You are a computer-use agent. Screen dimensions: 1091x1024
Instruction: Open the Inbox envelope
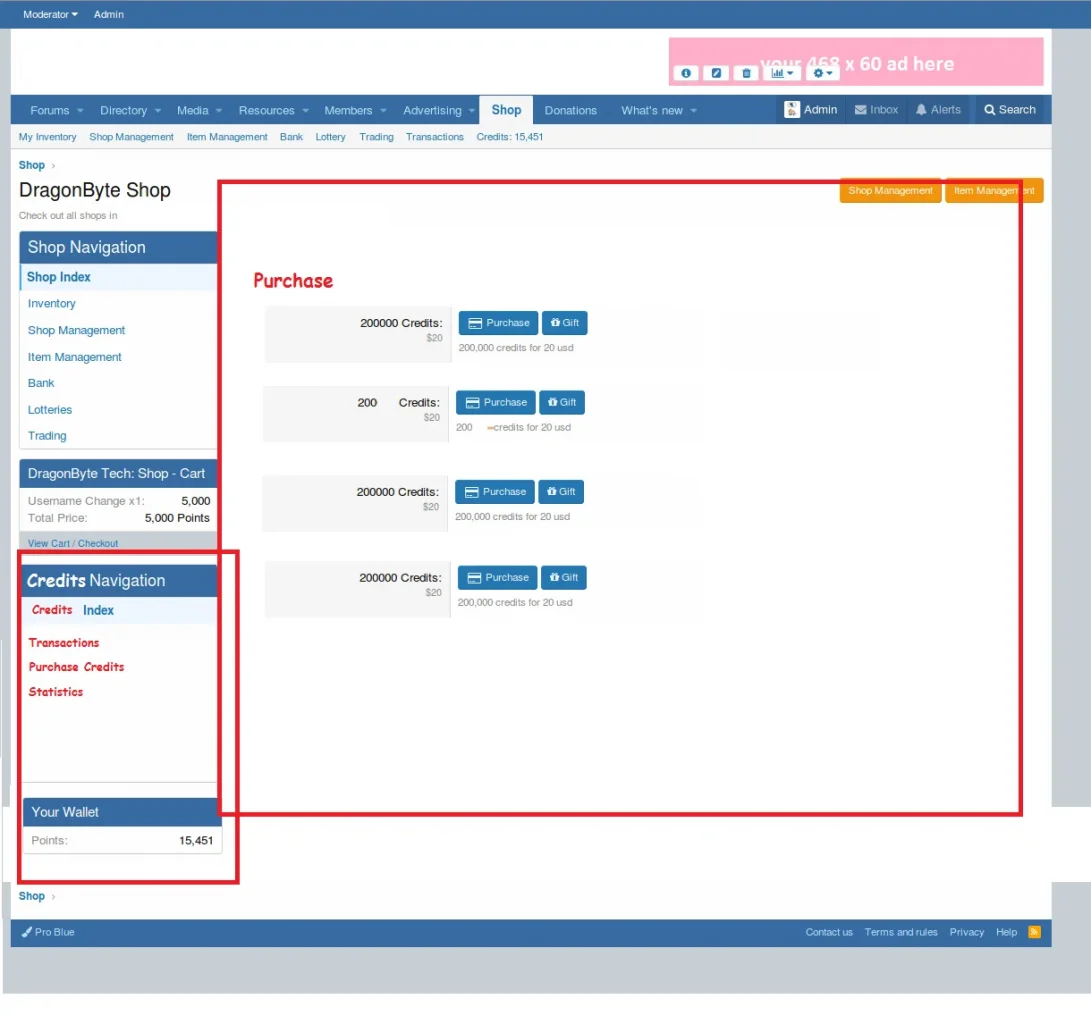(x=877, y=110)
